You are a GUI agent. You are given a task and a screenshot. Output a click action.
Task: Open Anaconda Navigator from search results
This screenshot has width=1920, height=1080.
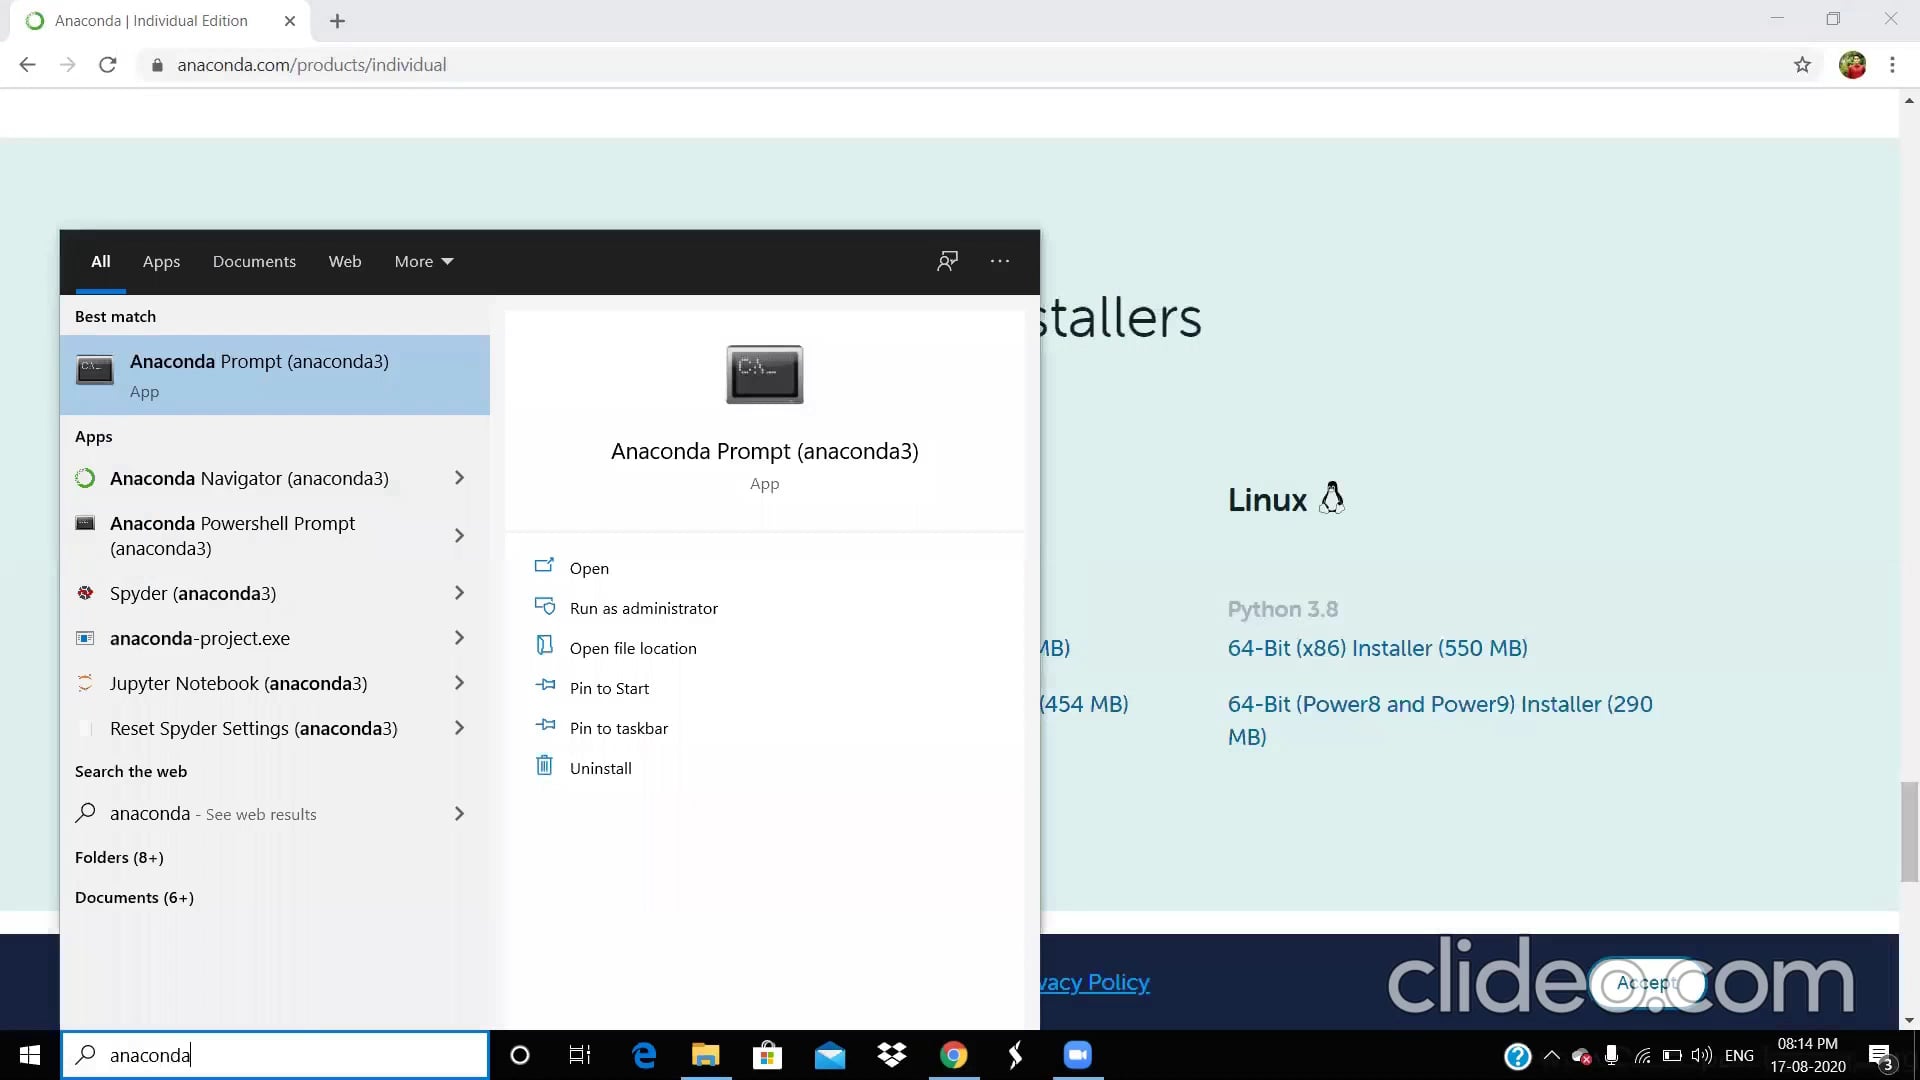coord(248,479)
